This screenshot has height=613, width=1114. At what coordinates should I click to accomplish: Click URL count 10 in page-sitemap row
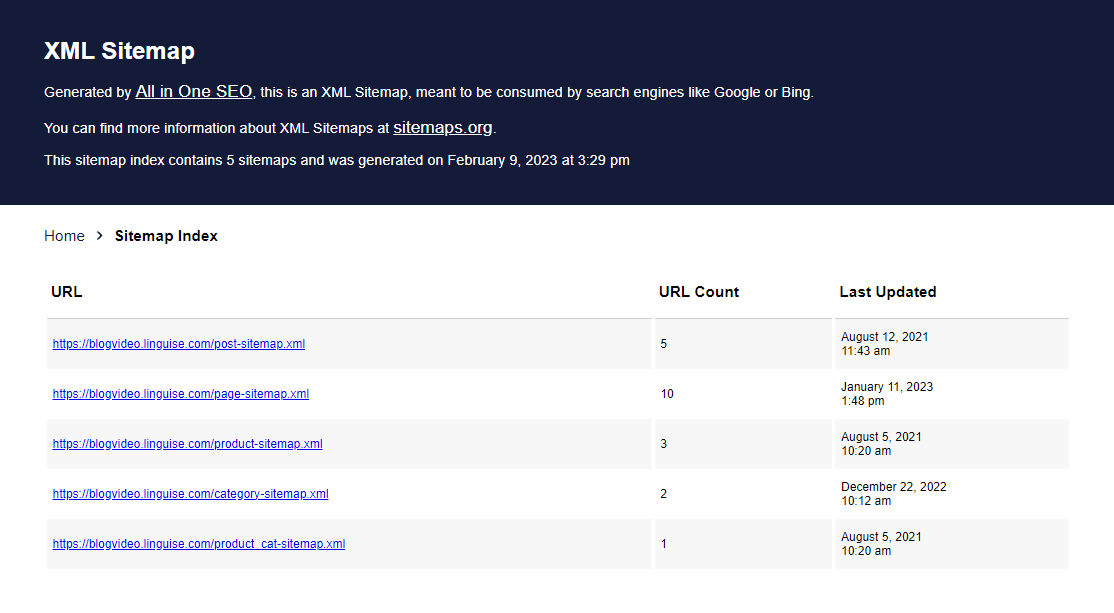[x=667, y=394]
